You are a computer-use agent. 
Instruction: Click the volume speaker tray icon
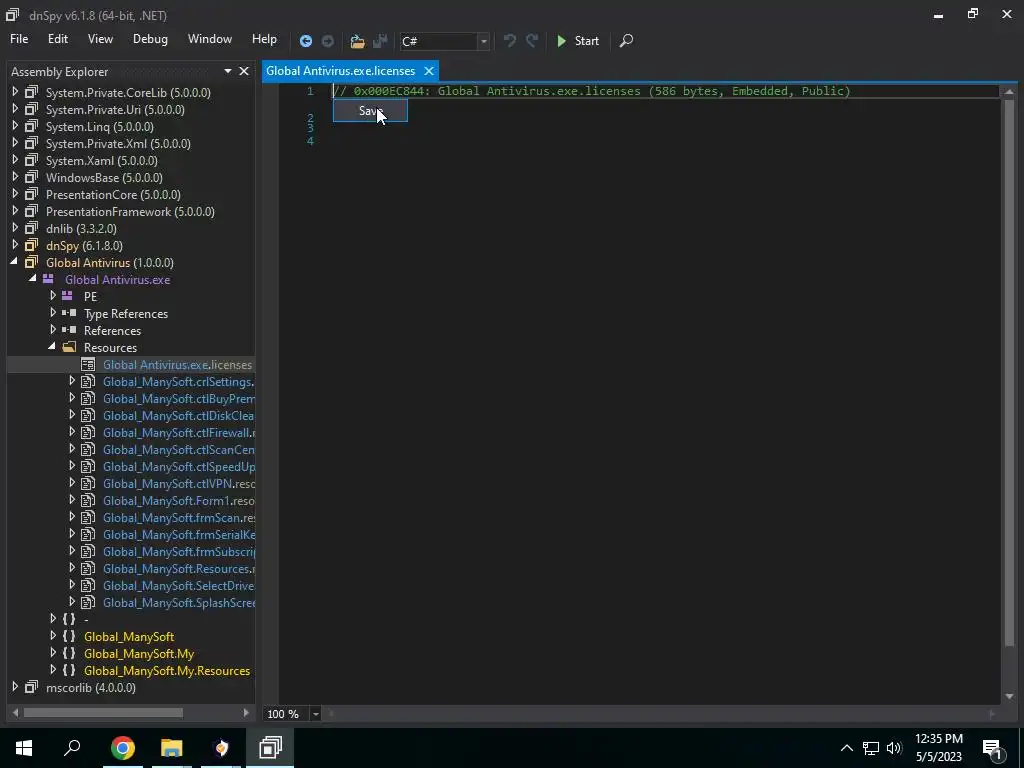tap(894, 748)
